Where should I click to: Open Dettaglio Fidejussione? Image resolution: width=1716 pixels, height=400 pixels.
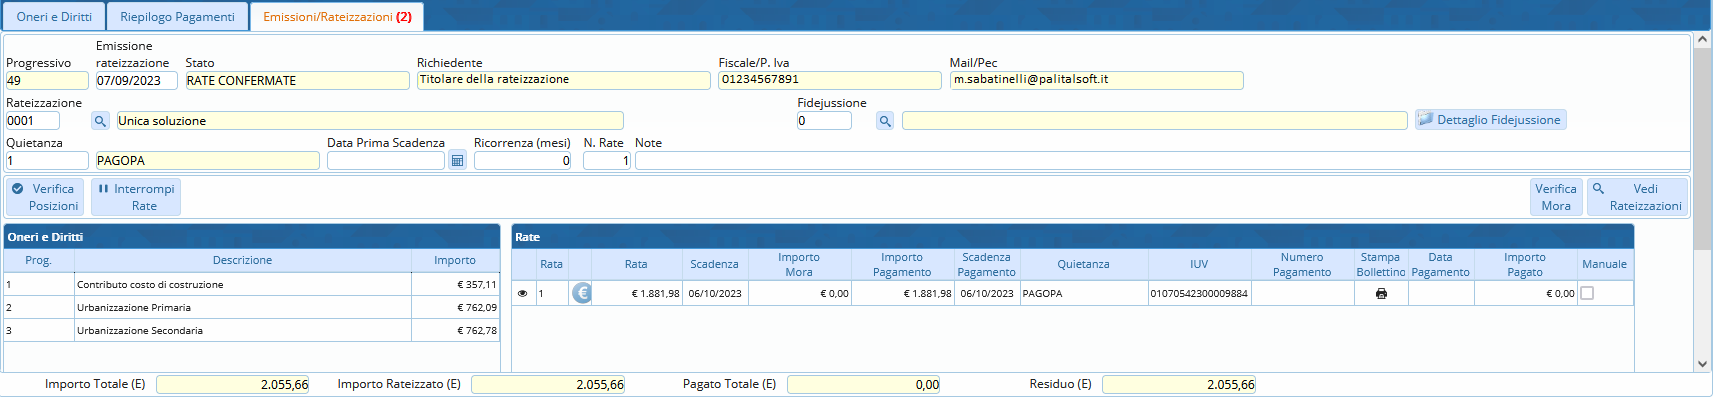pyautogui.click(x=1490, y=120)
